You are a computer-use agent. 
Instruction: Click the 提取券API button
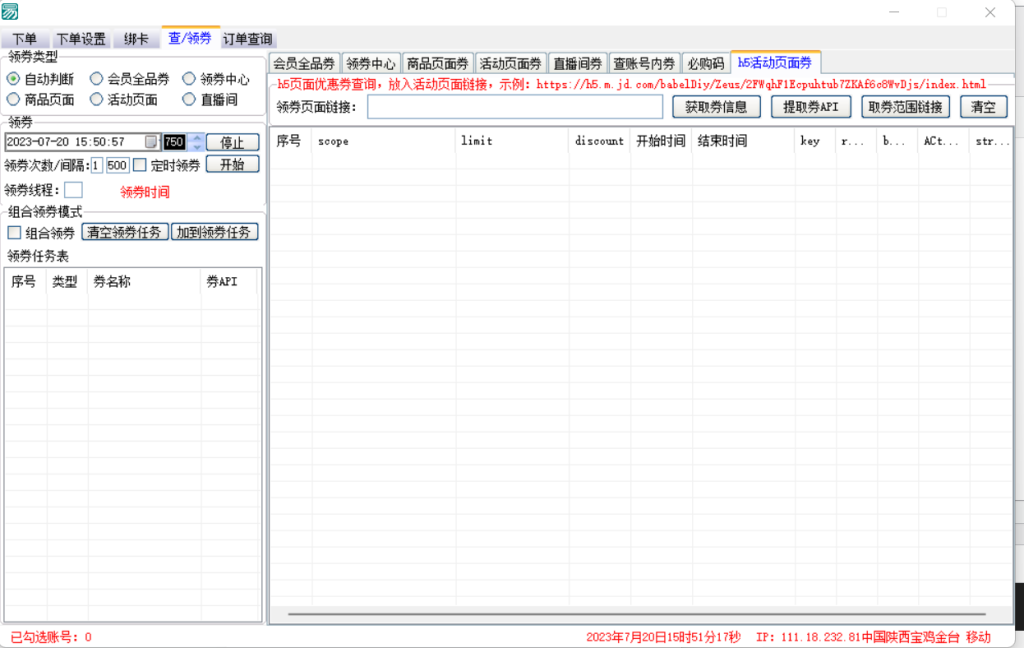click(x=810, y=107)
